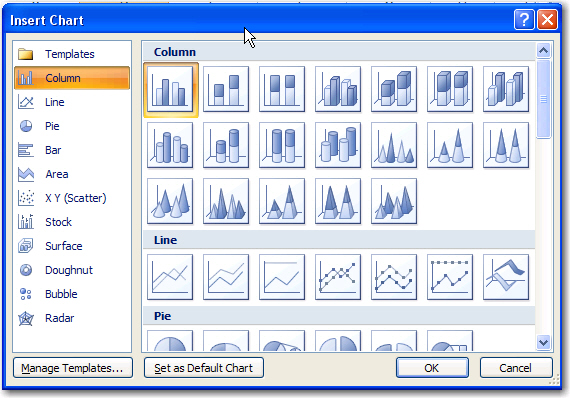
Task: Pick the Line with Markers chart
Action: (x=338, y=277)
